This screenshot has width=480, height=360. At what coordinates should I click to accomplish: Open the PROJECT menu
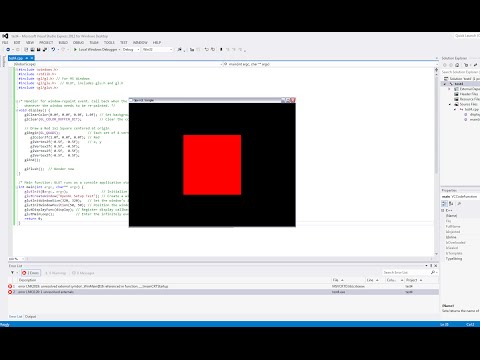tap(46, 43)
